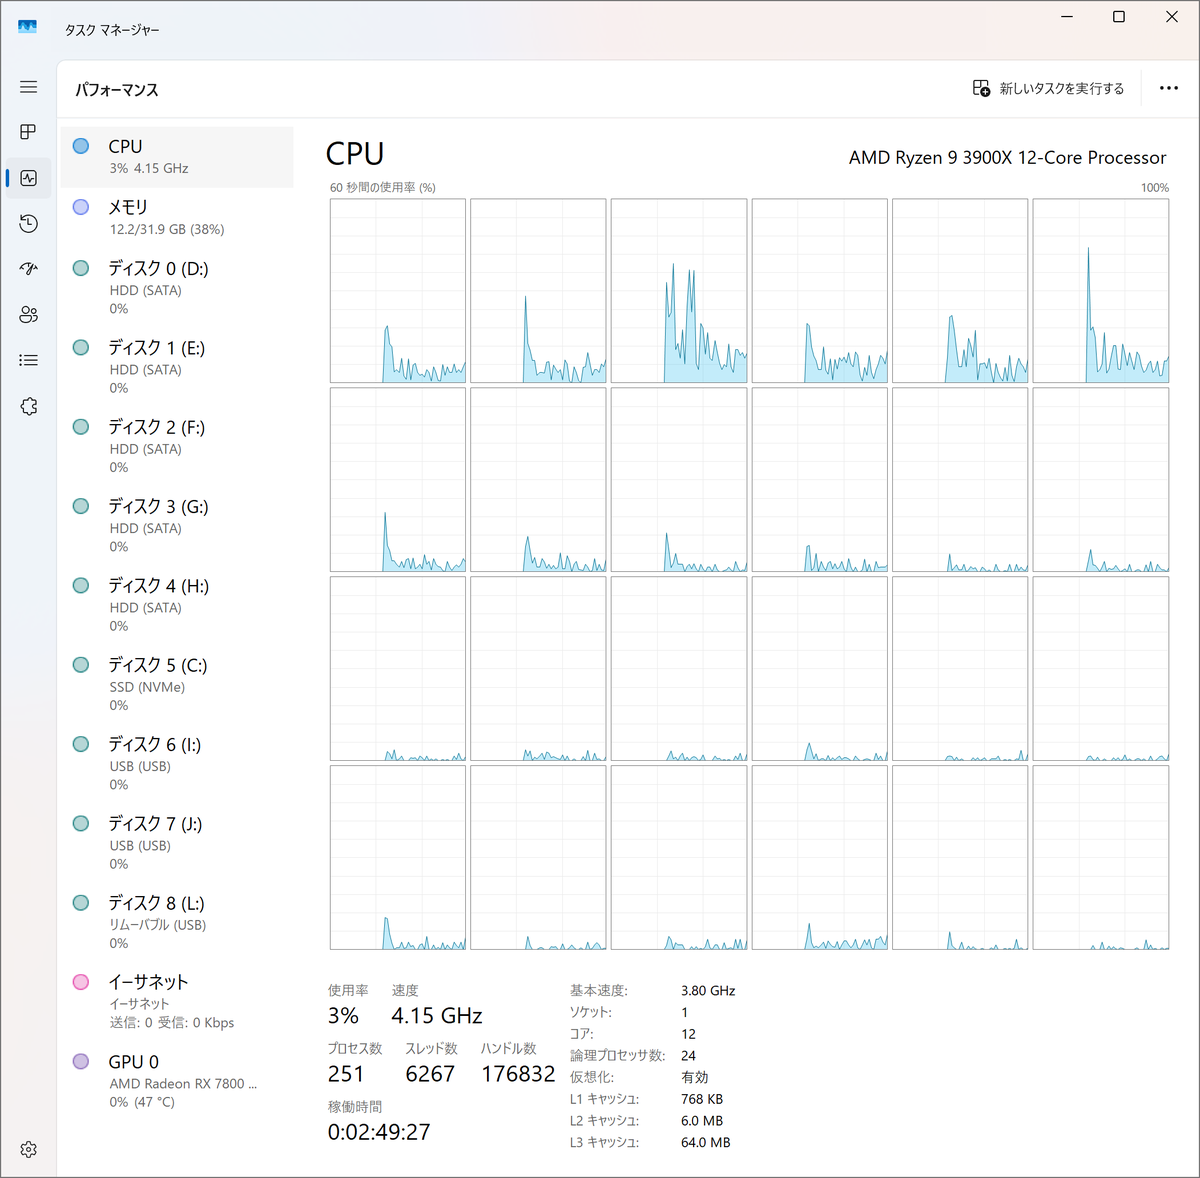Open the hamburger navigation menu
This screenshot has width=1200, height=1178.
[28, 87]
